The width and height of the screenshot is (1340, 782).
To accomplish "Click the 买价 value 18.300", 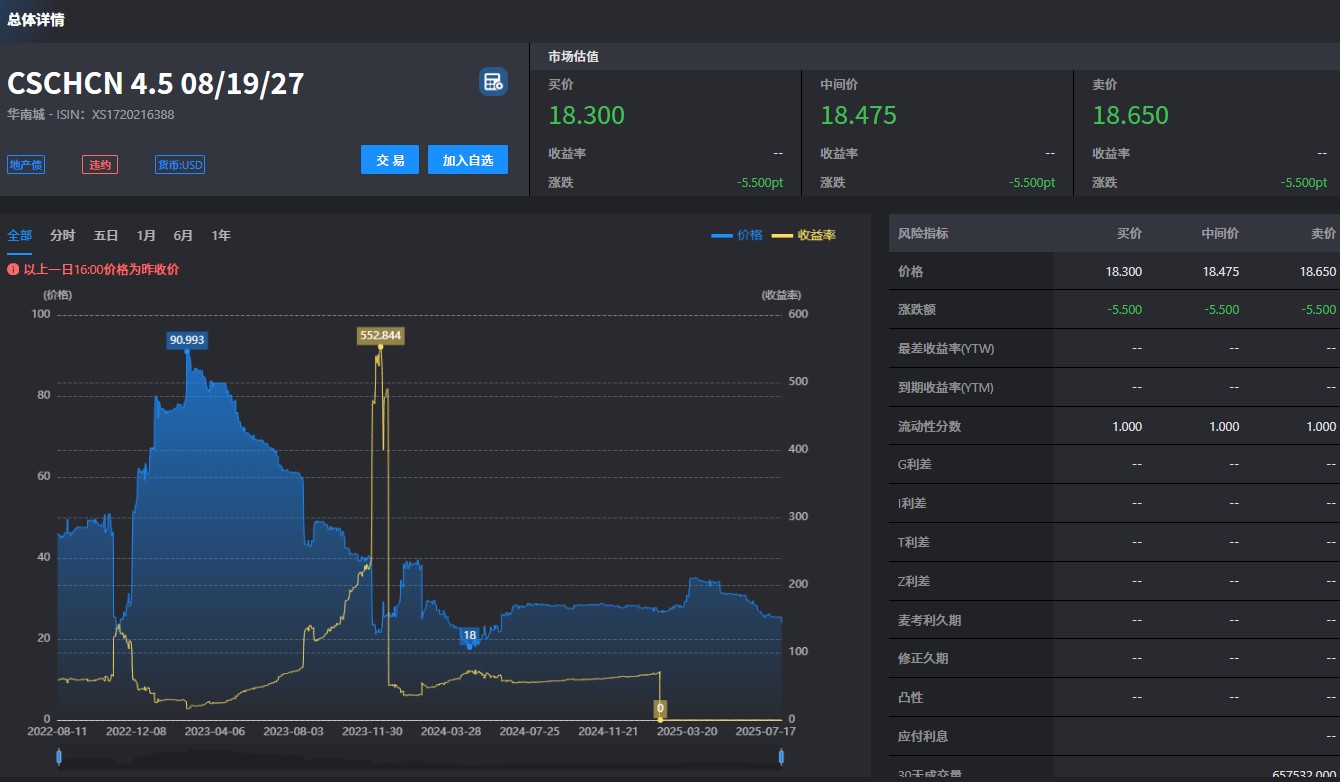I will [587, 115].
